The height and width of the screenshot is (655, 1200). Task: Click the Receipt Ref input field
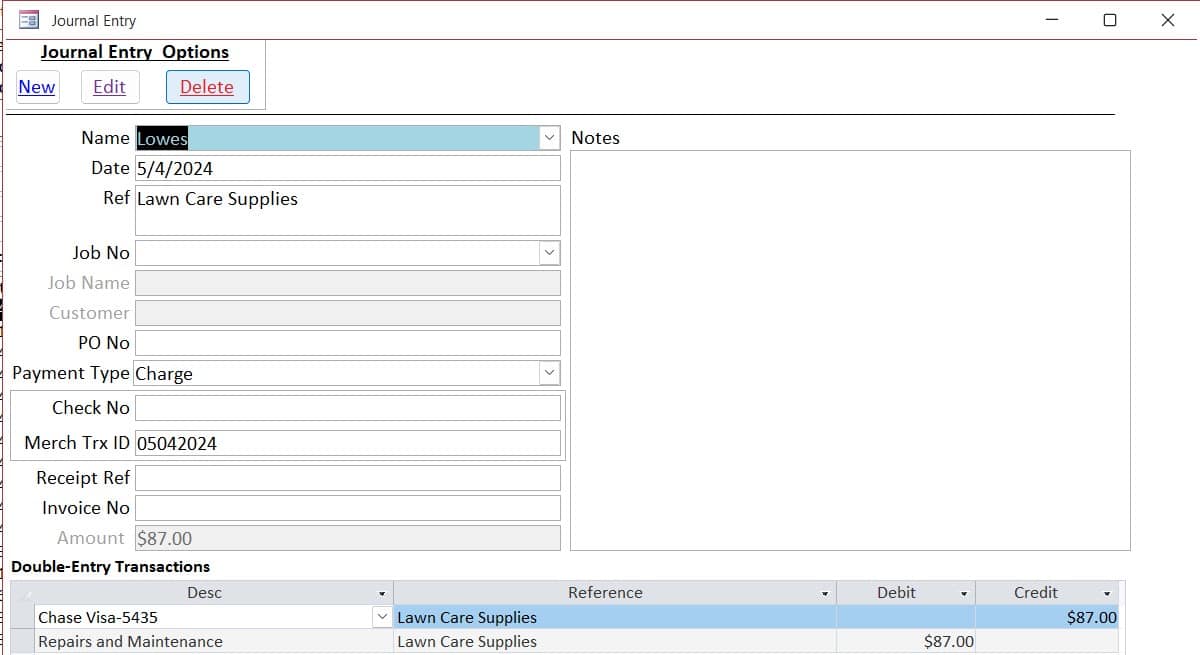coord(348,478)
